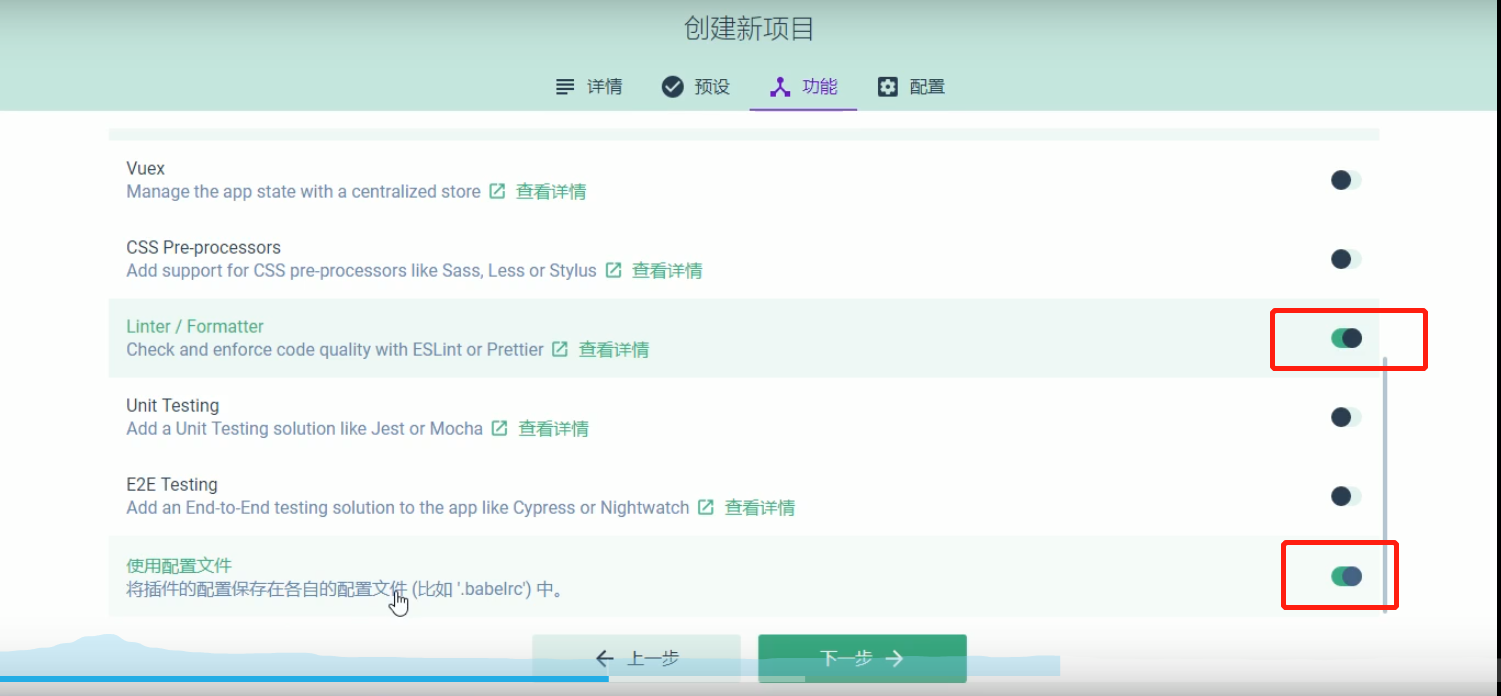Click the video progress bar at bottom

click(x=750, y=679)
